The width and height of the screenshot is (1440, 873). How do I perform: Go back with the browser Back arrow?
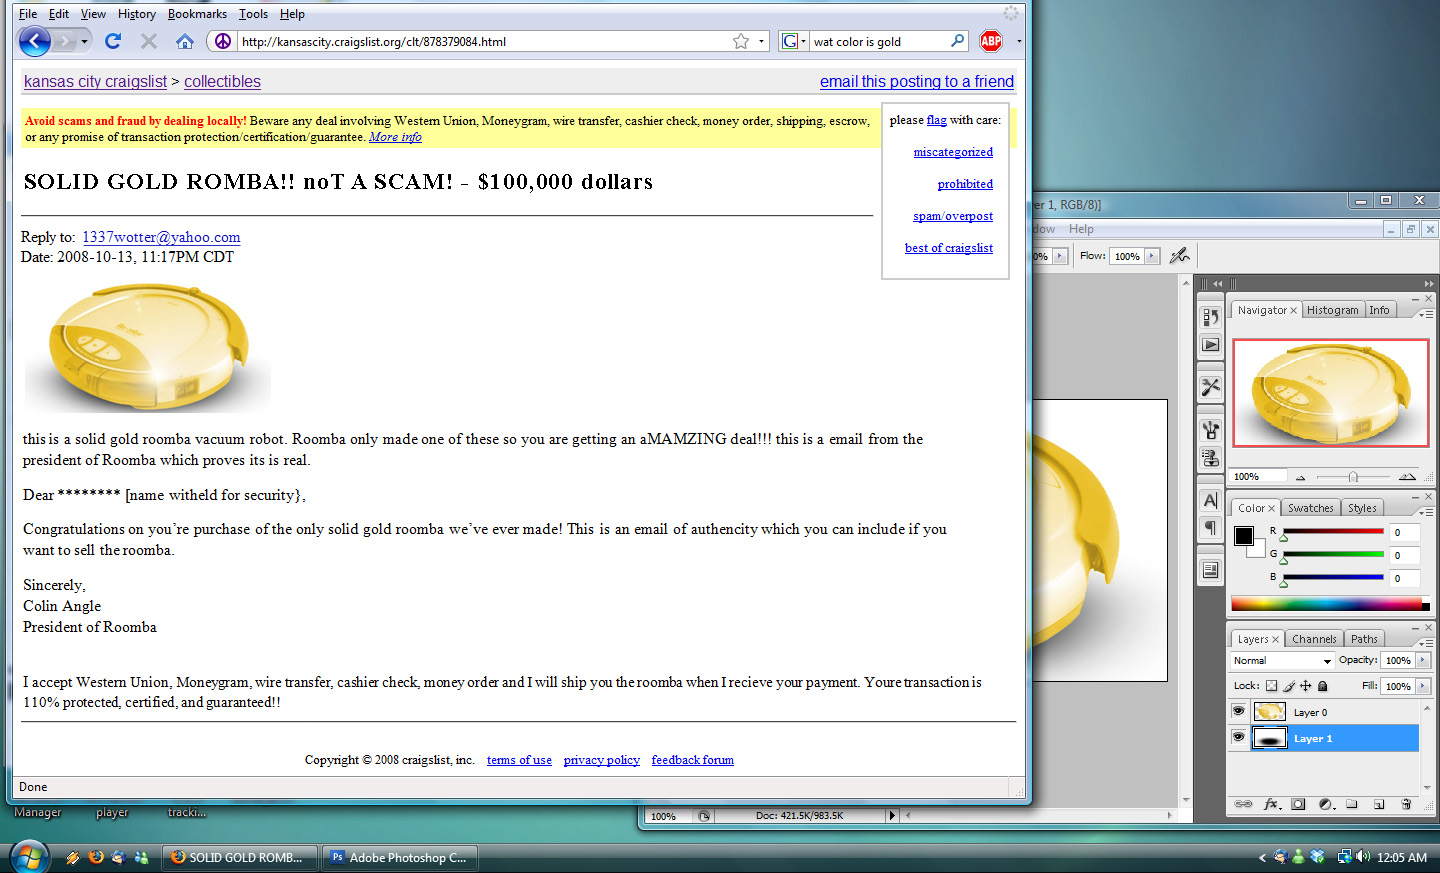point(35,41)
